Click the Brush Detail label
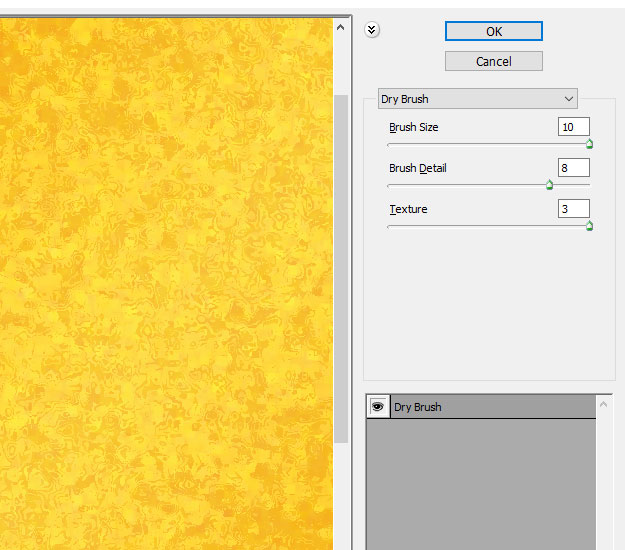Screen dimensions: 625x550 pyautogui.click(x=417, y=169)
